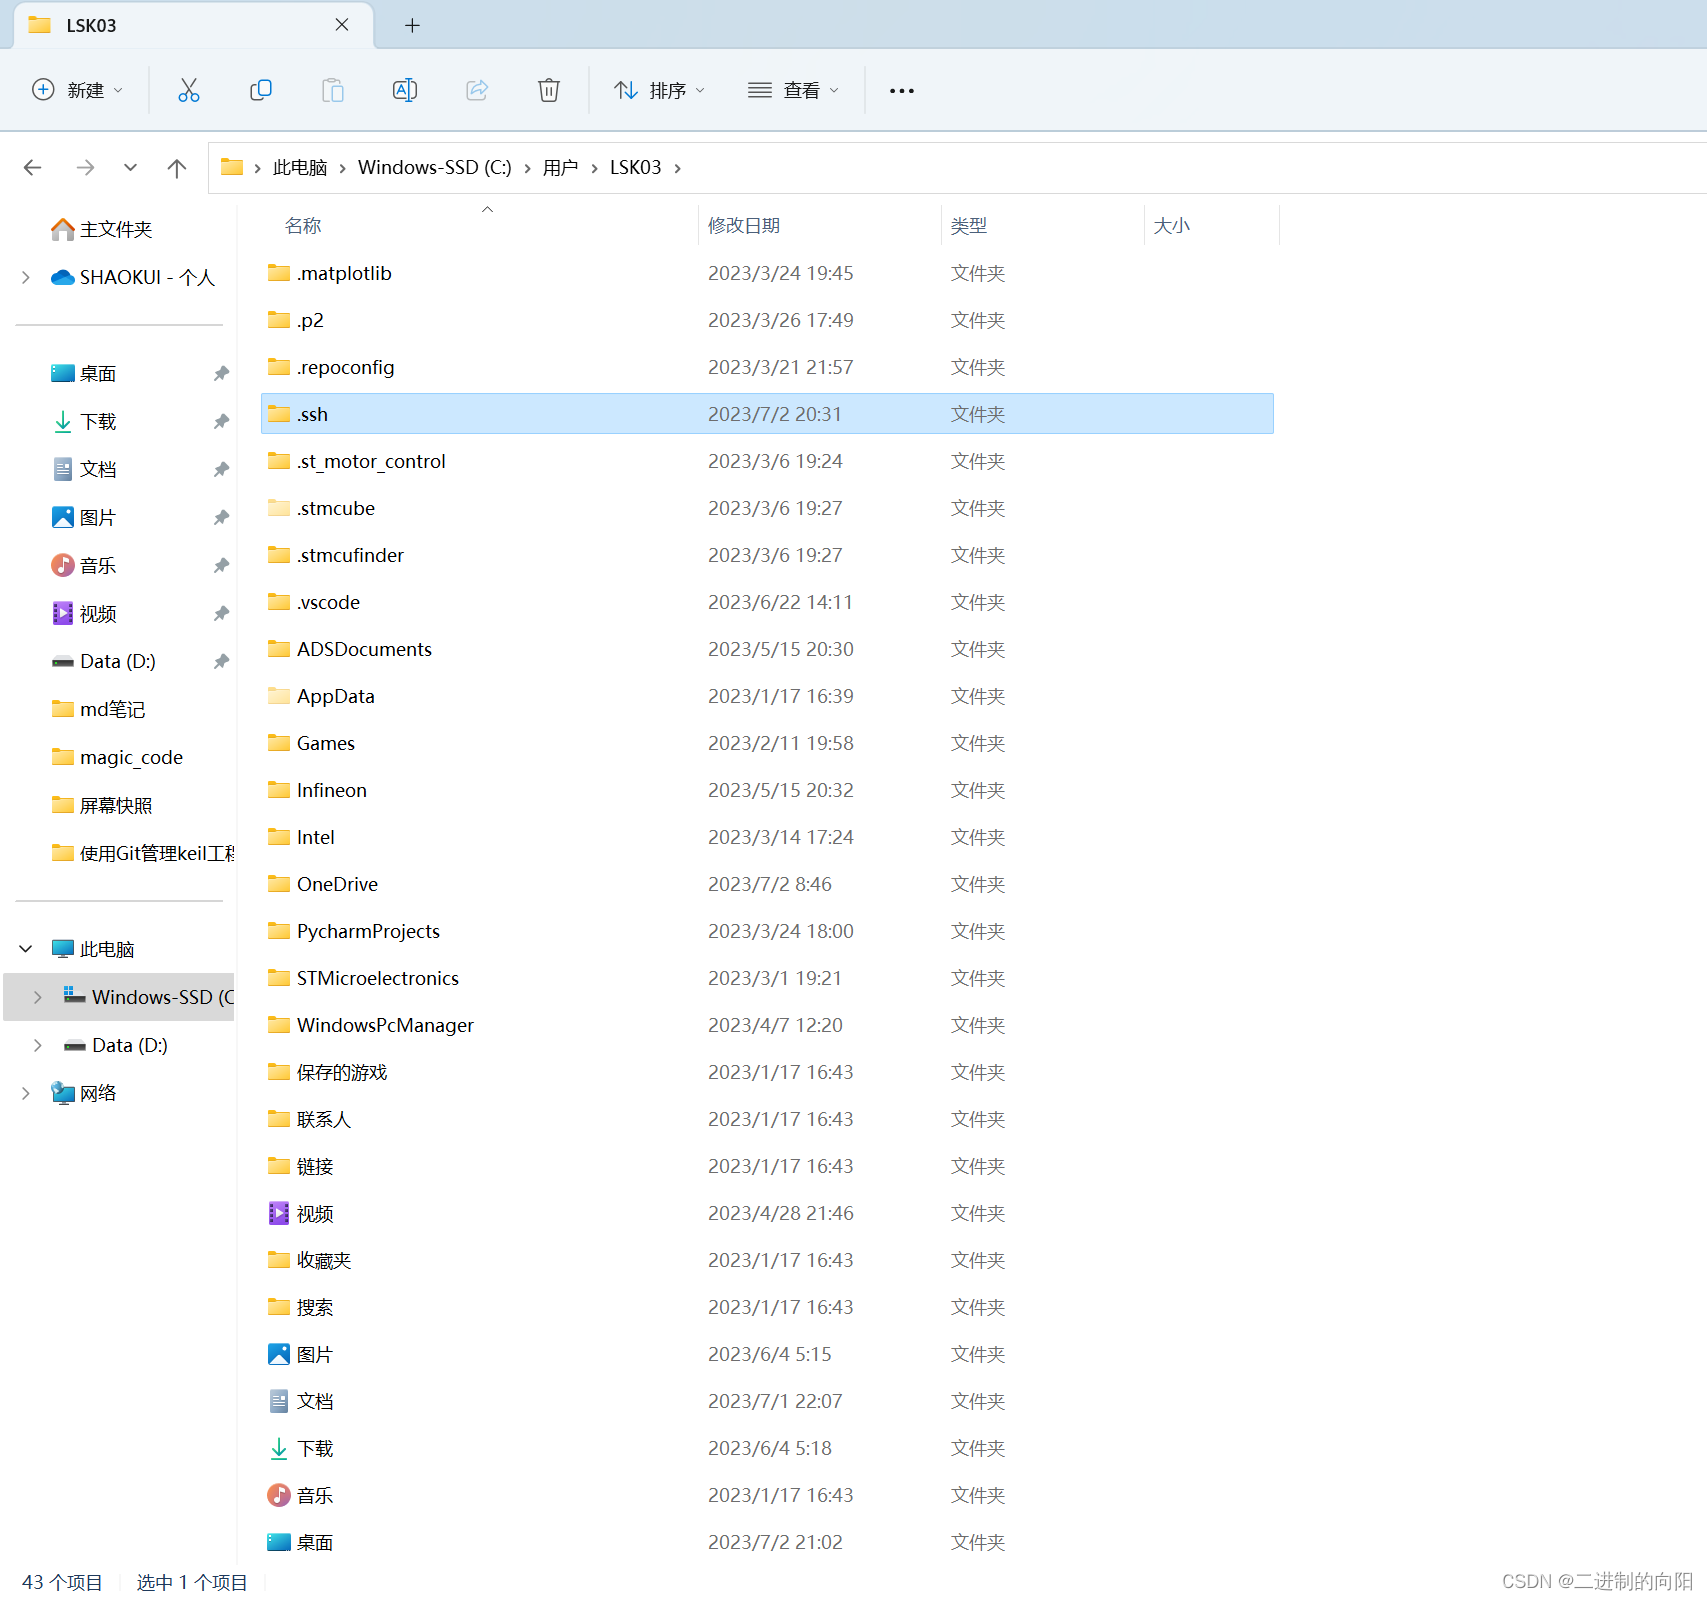Select the 视频 folder in file list

tap(767, 1213)
